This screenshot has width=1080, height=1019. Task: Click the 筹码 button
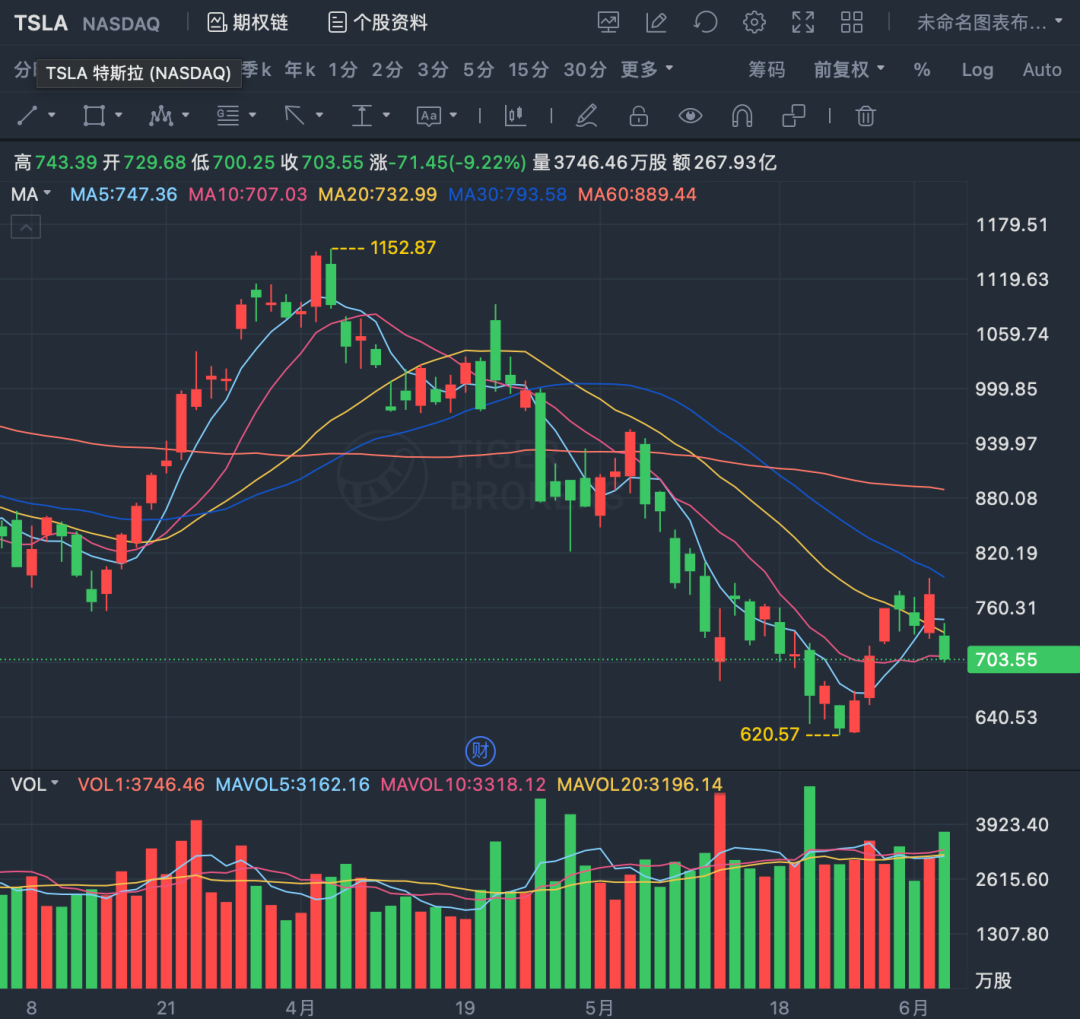(766, 70)
